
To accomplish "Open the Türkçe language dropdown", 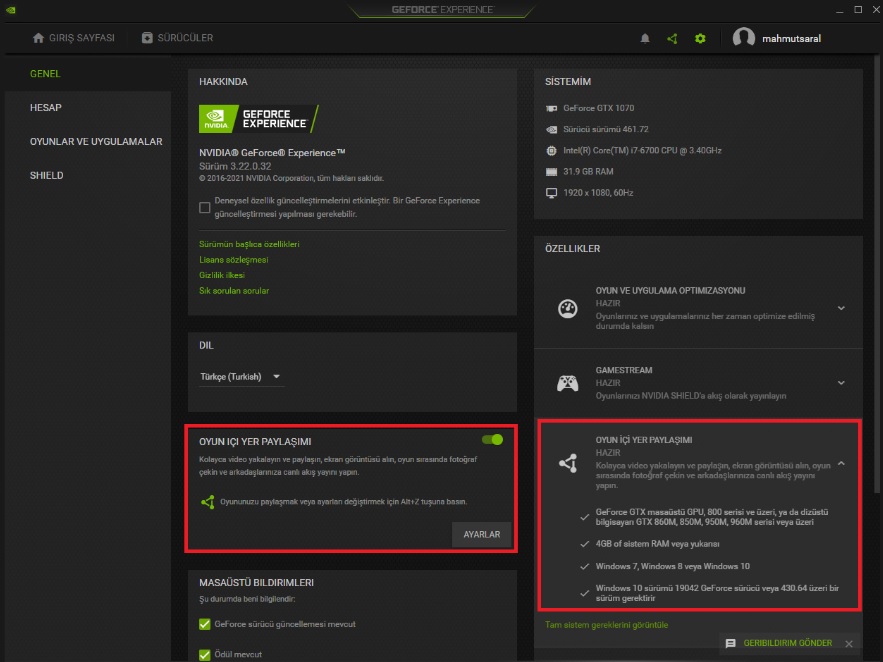I will click(x=240, y=377).
